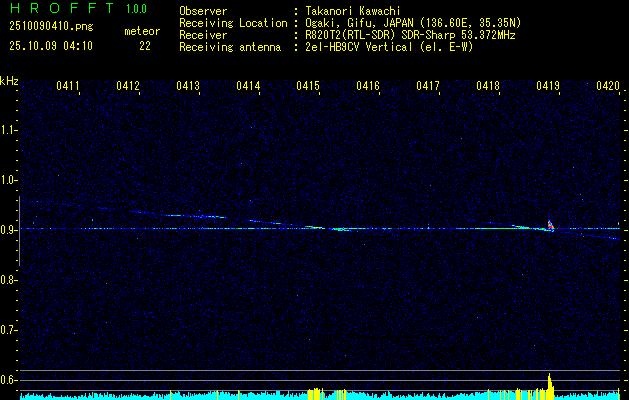Click the kHz axis unit label
This screenshot has width=629, height=400.
9,81
